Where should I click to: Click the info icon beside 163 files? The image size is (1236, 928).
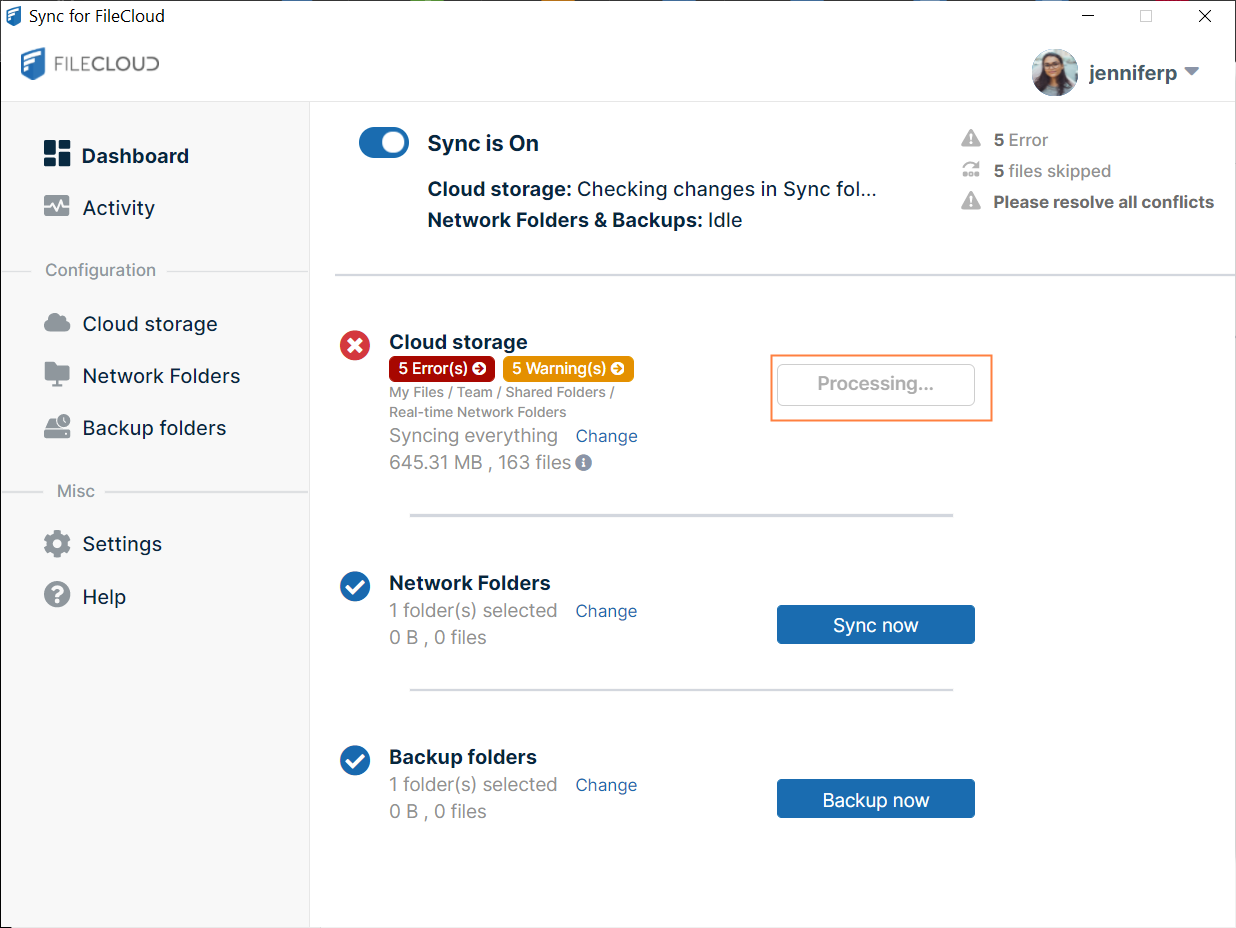(x=583, y=463)
